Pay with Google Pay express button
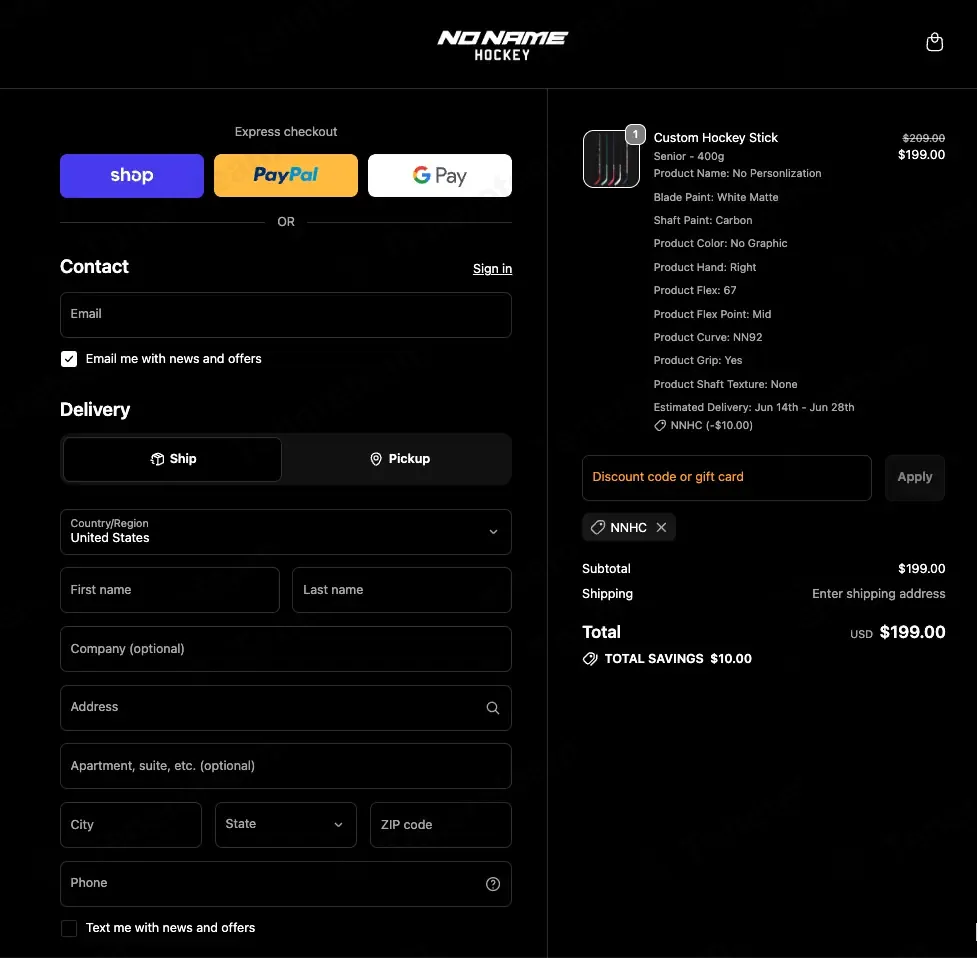977x958 pixels. tap(439, 176)
